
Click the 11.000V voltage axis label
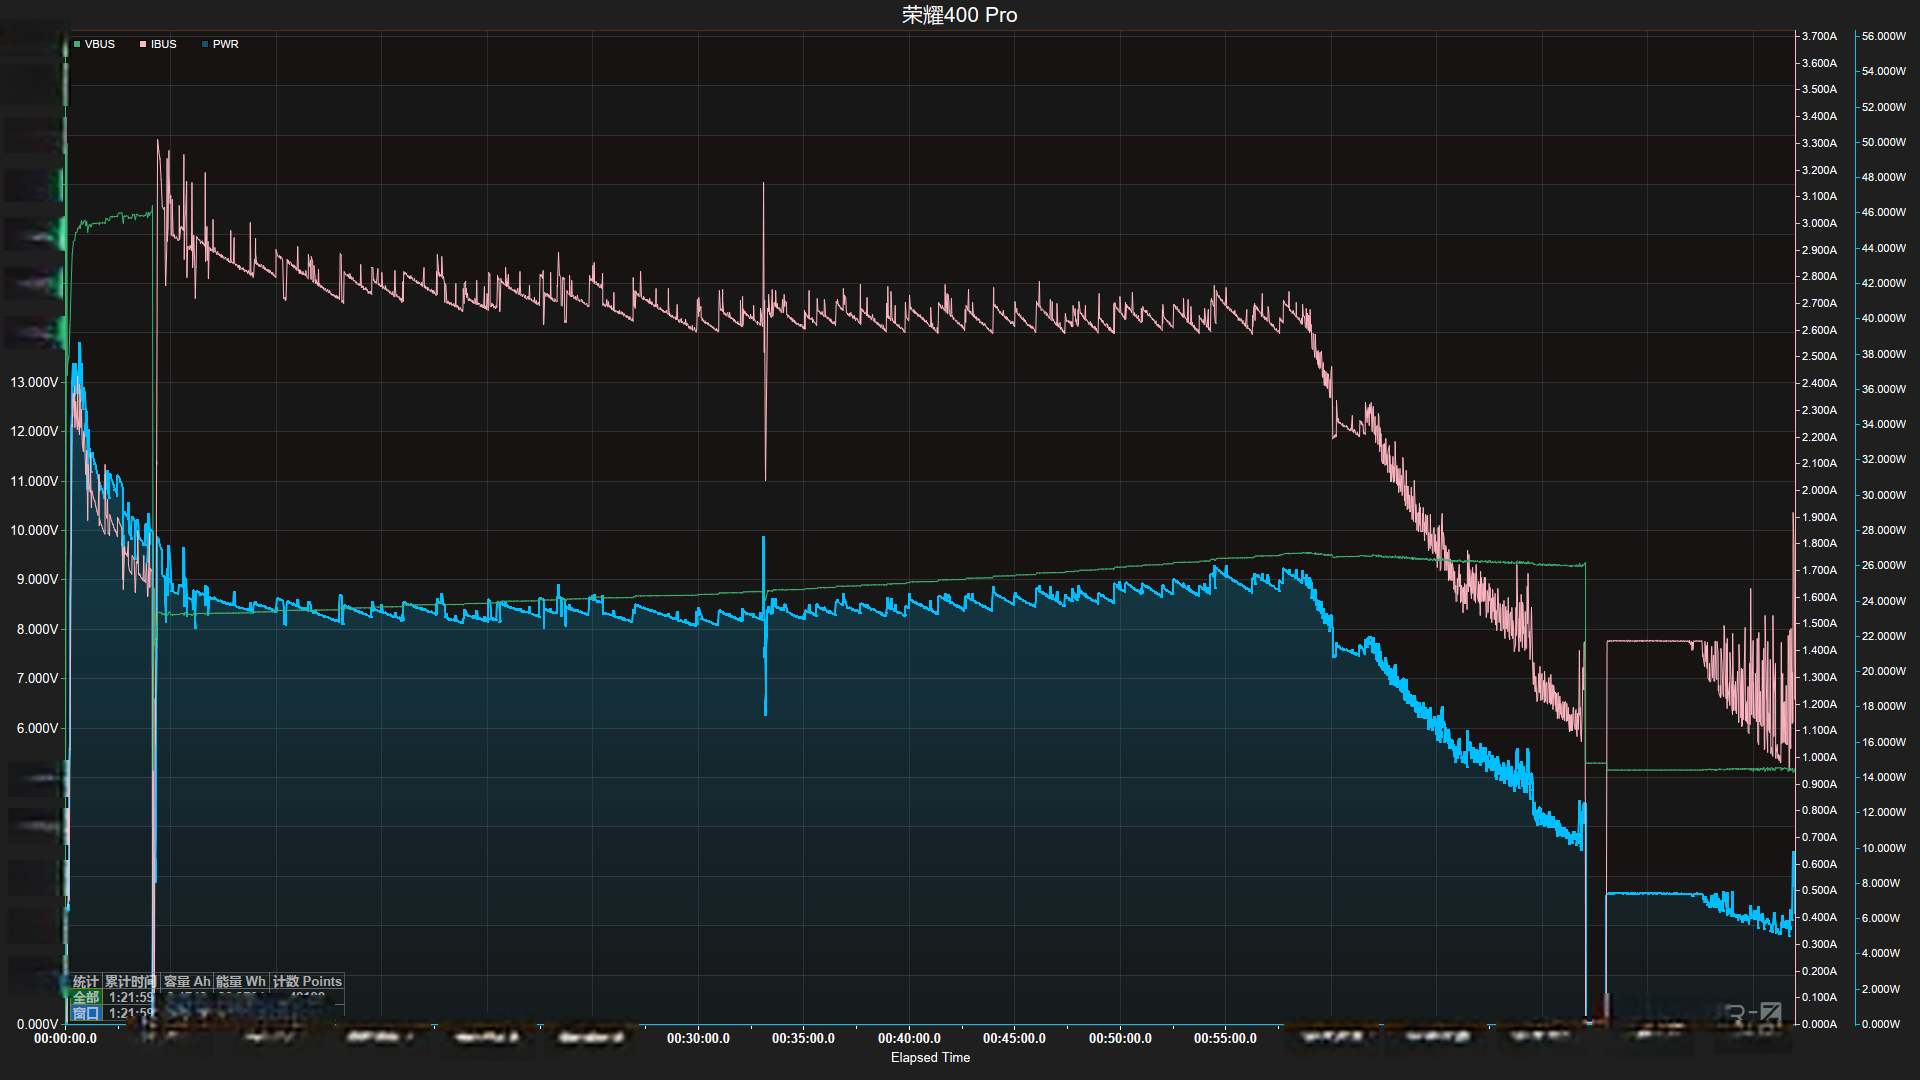(x=34, y=481)
